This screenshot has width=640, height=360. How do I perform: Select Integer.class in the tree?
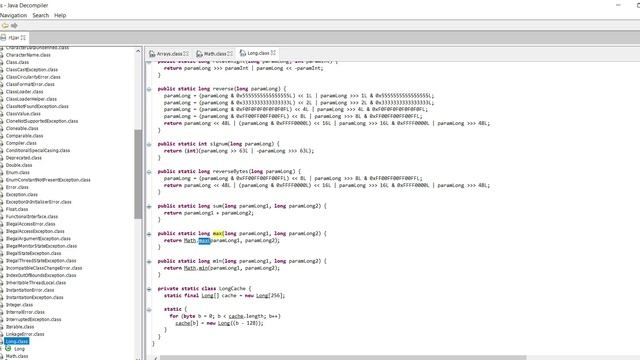19,304
